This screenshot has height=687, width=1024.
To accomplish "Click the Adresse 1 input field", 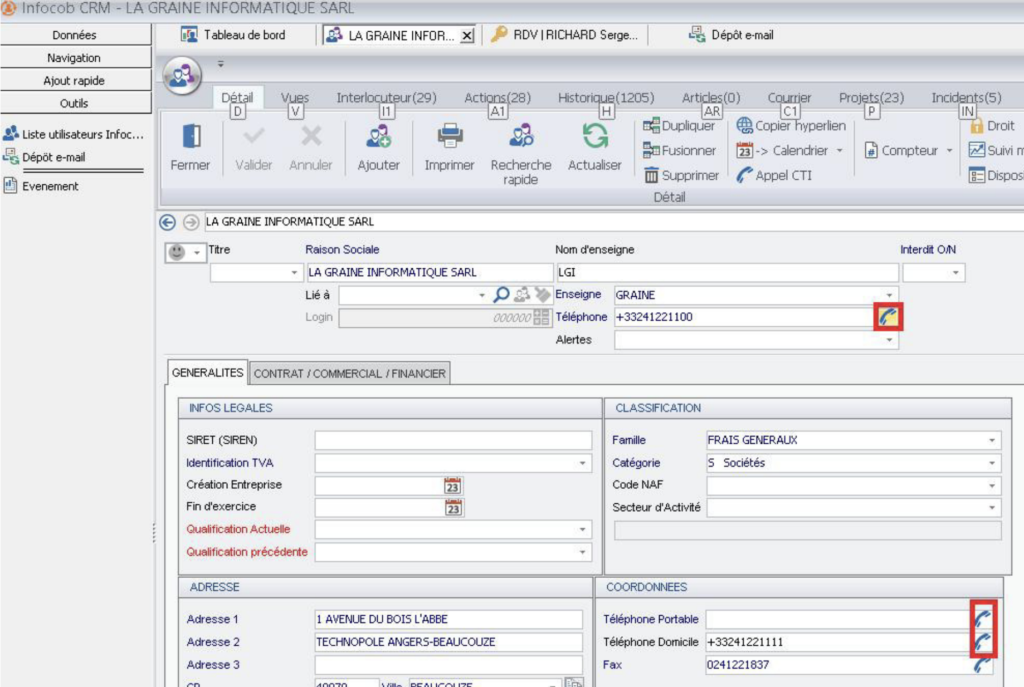I will click(448, 620).
